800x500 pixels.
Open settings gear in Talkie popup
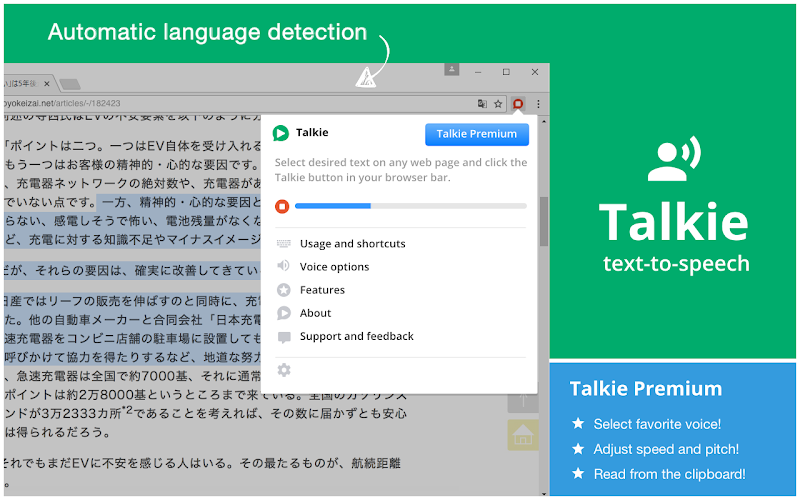click(x=284, y=370)
